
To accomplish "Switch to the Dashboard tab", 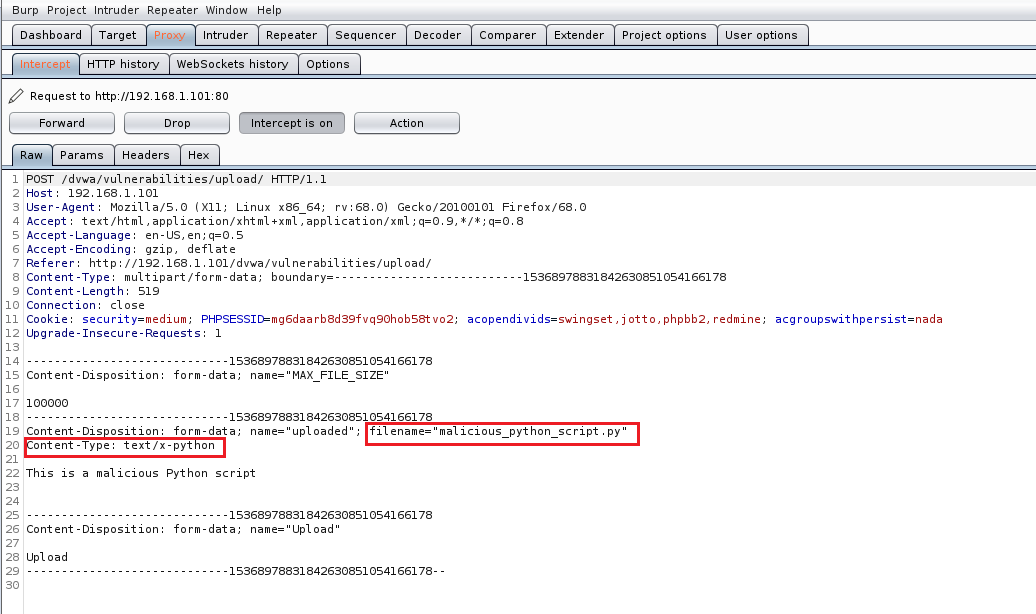I will 51,35.
